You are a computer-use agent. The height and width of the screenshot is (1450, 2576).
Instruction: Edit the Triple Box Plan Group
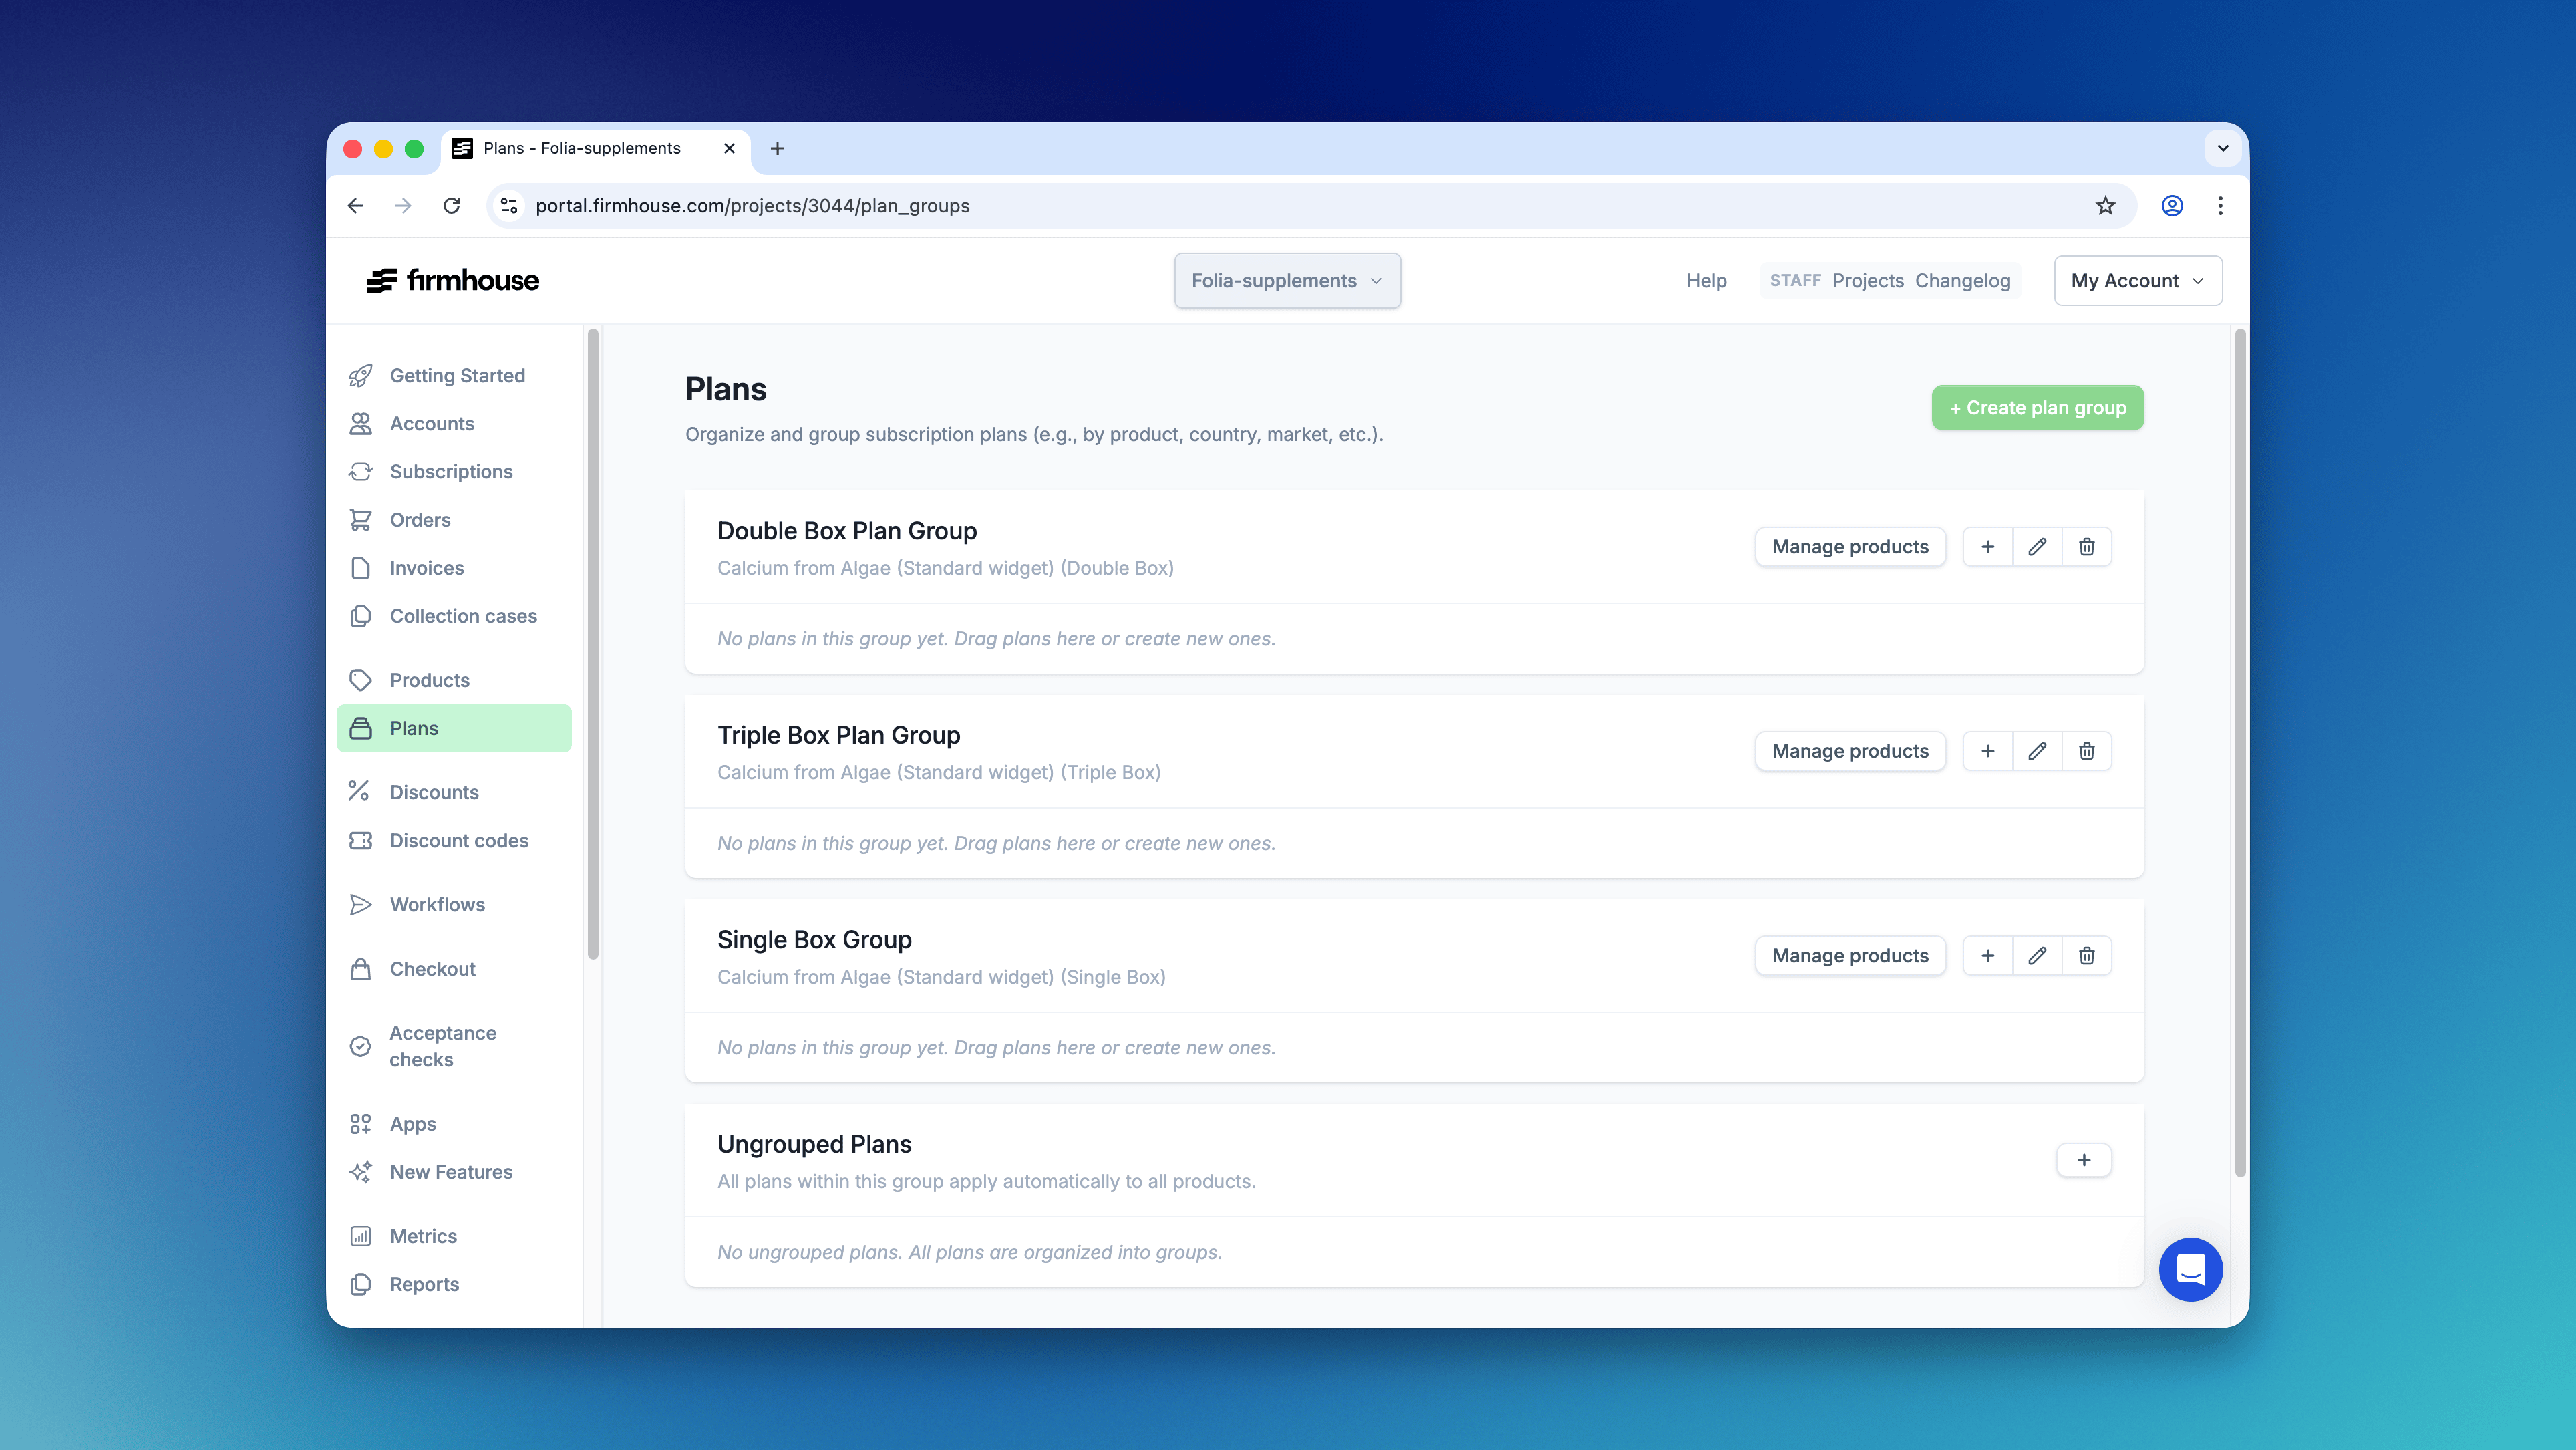(2037, 751)
